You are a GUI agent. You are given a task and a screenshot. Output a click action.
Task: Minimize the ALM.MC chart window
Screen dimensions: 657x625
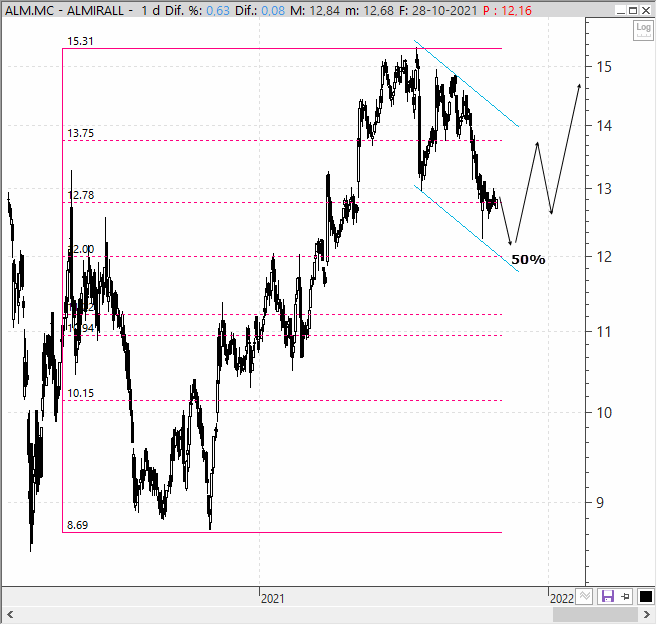(621, 10)
